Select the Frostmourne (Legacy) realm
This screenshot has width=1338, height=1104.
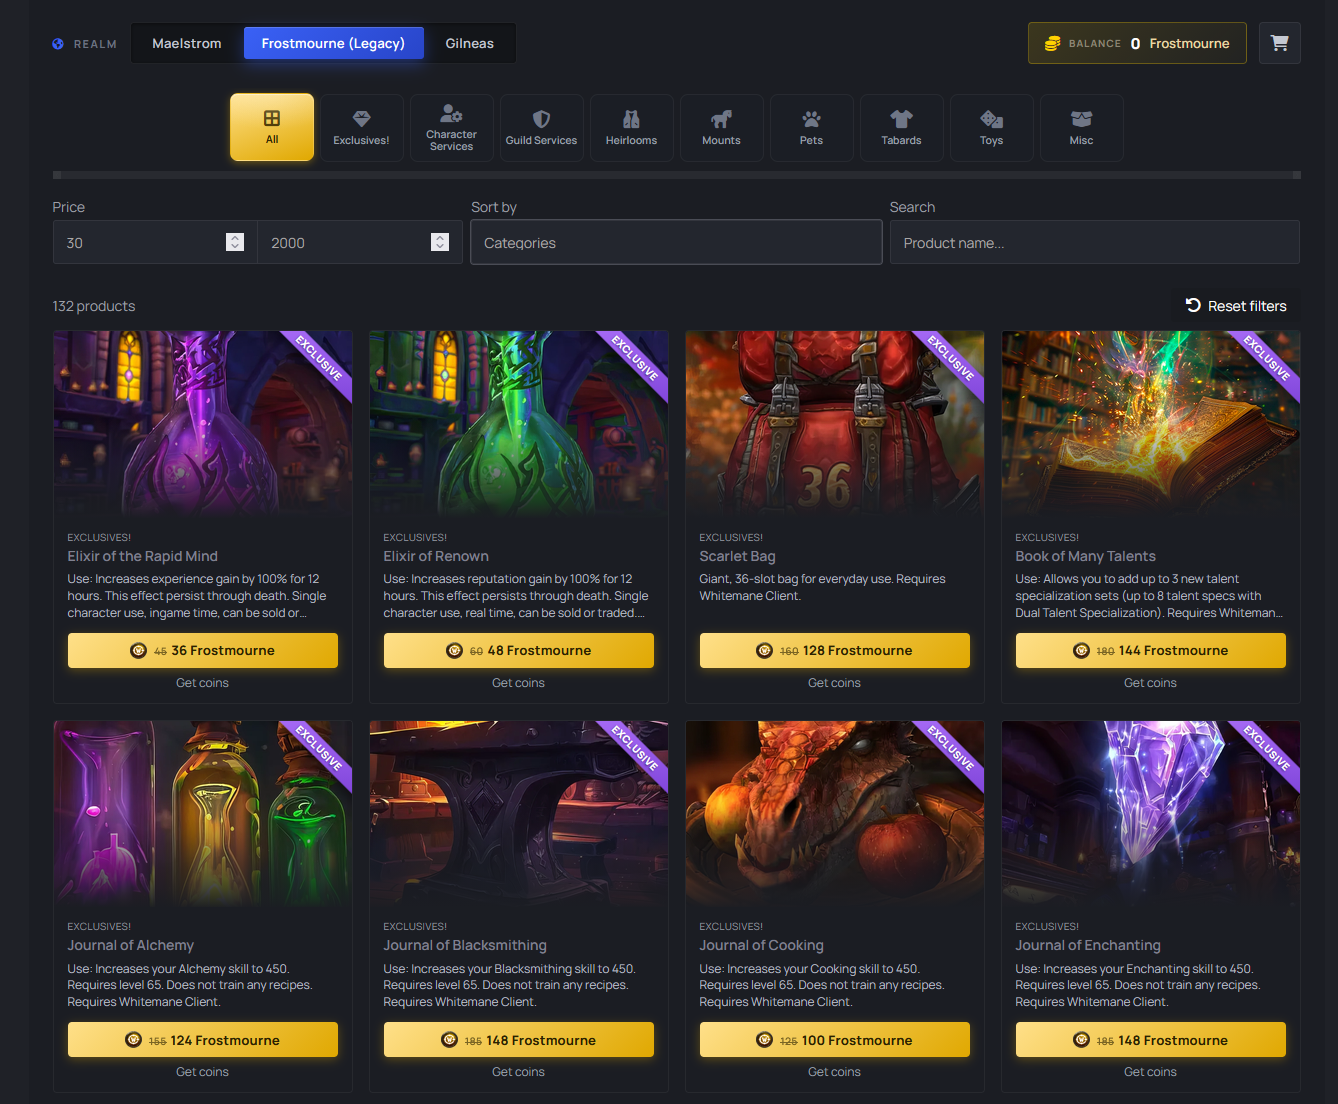coord(333,43)
